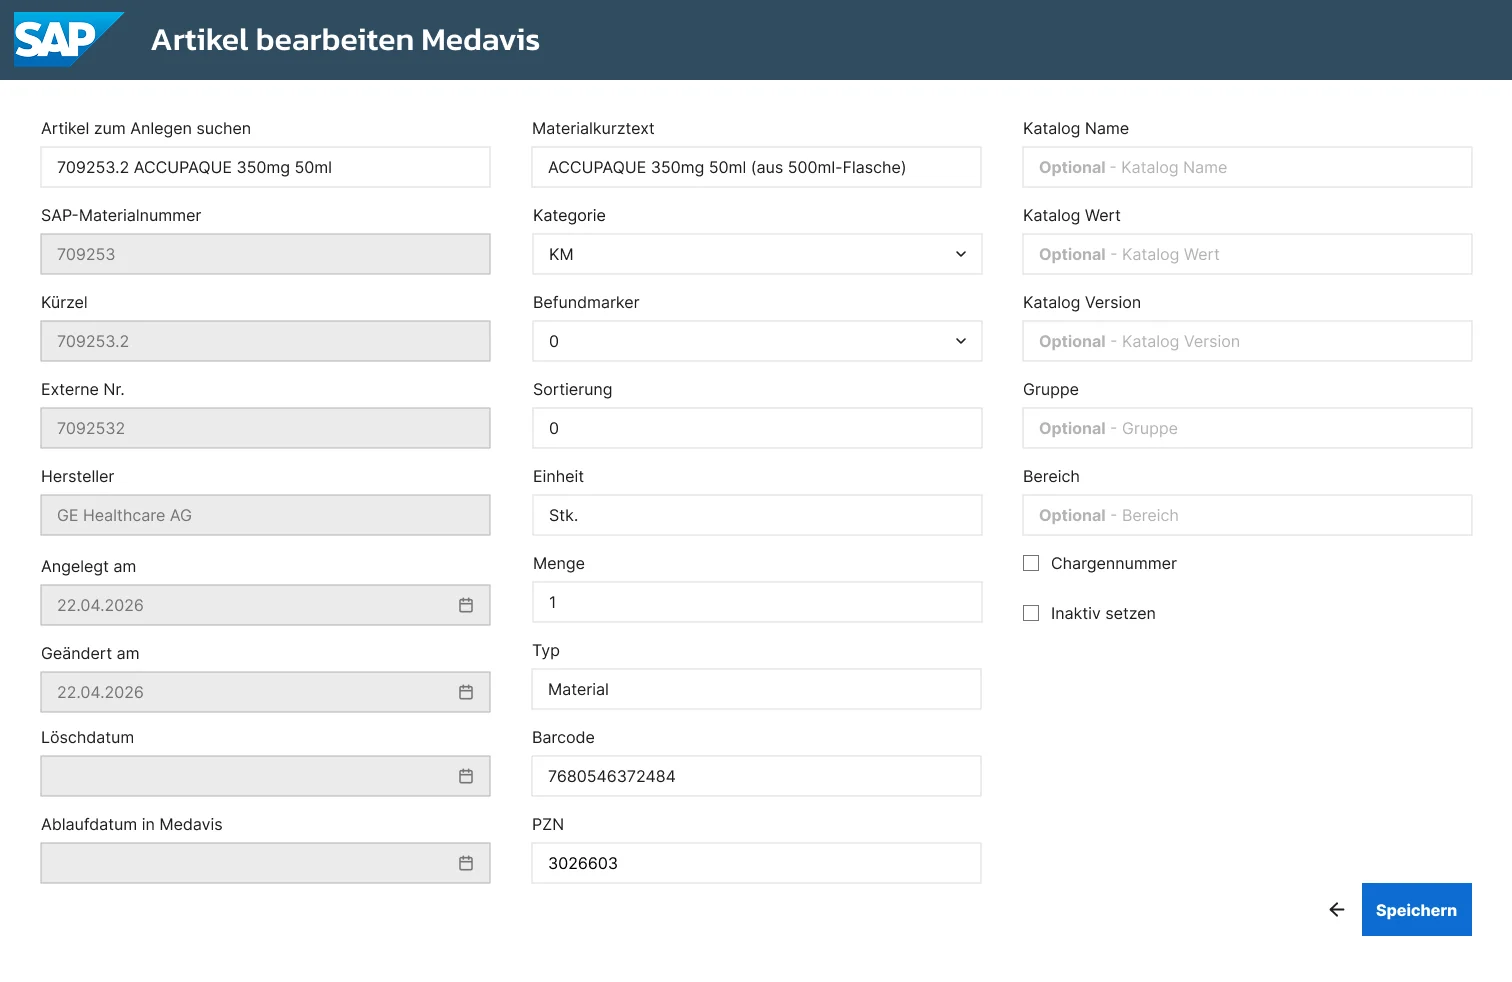Tick the Inaktiv setzen checkbox
This screenshot has width=1512, height=982.
tap(1031, 613)
